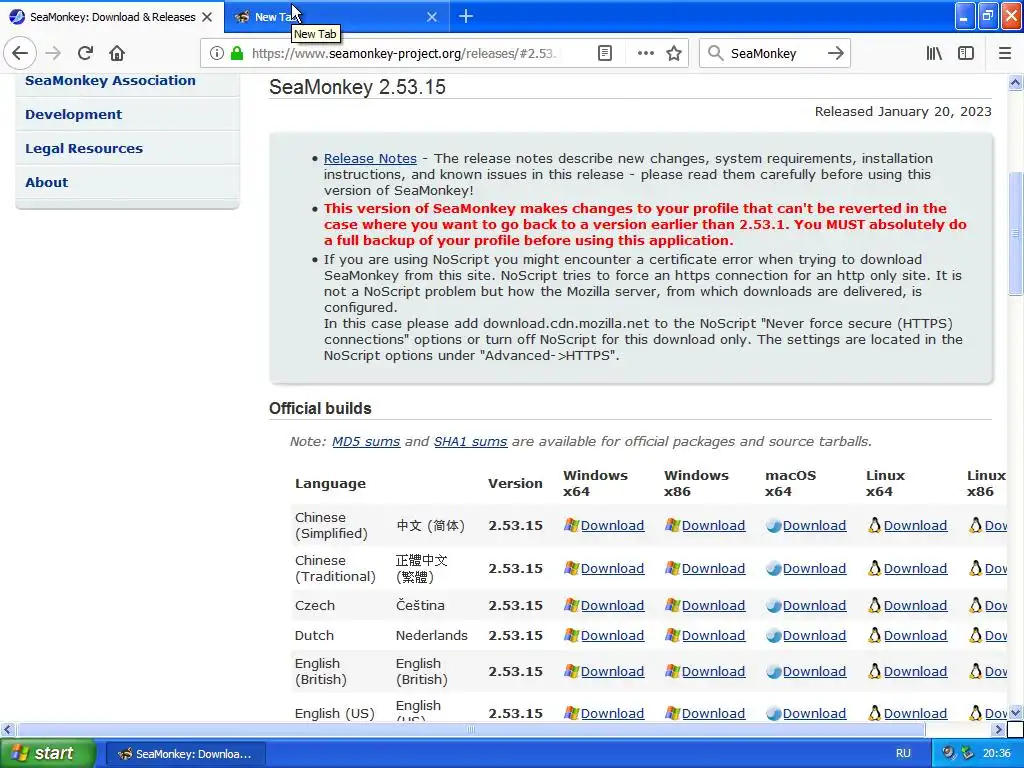This screenshot has height=768, width=1024.
Task: Submit the SeaMonkey search with the arrow
Action: pos(835,53)
